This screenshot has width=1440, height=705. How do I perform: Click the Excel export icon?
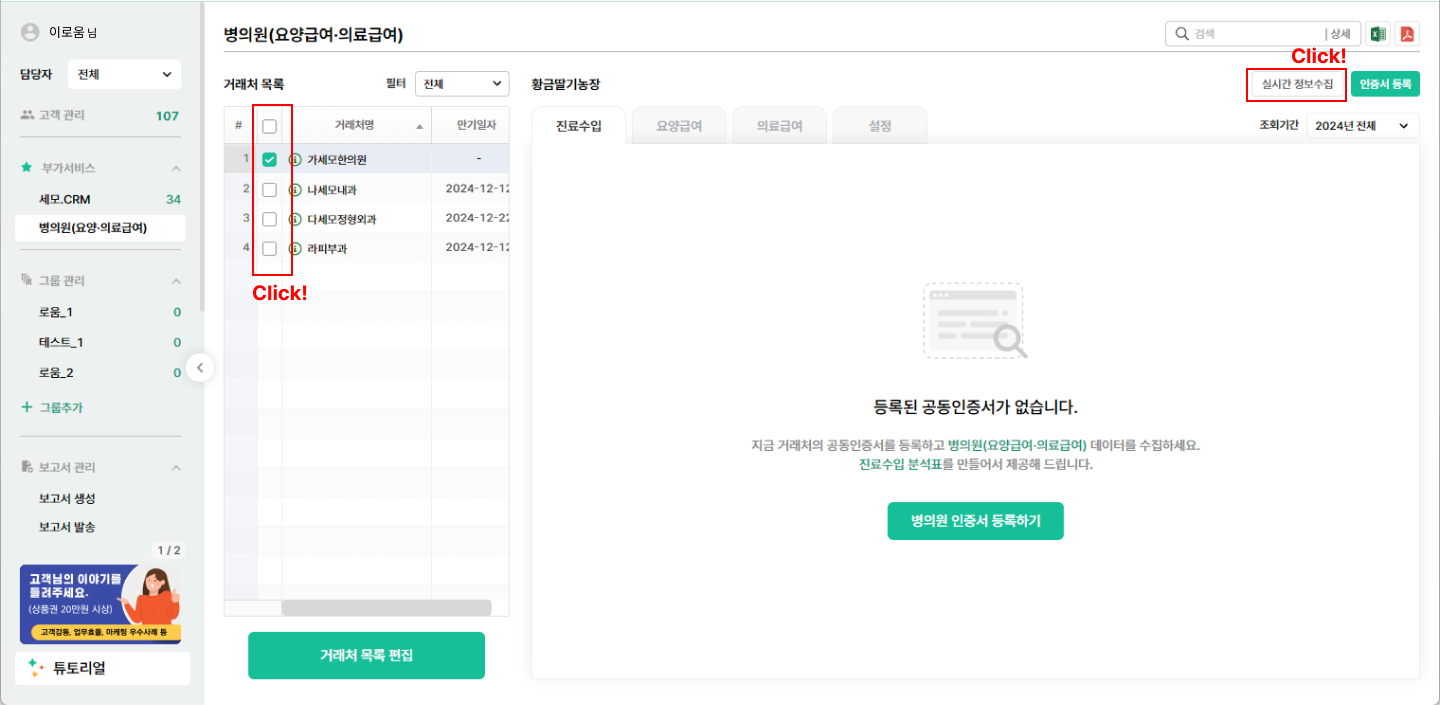click(x=1378, y=34)
